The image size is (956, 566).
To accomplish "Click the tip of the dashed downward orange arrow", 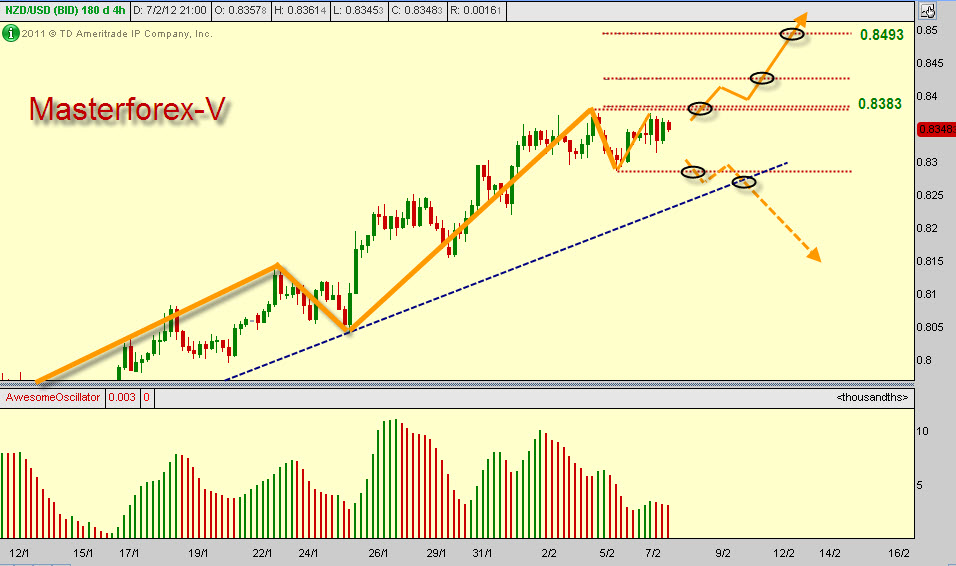I will pyautogui.click(x=817, y=259).
